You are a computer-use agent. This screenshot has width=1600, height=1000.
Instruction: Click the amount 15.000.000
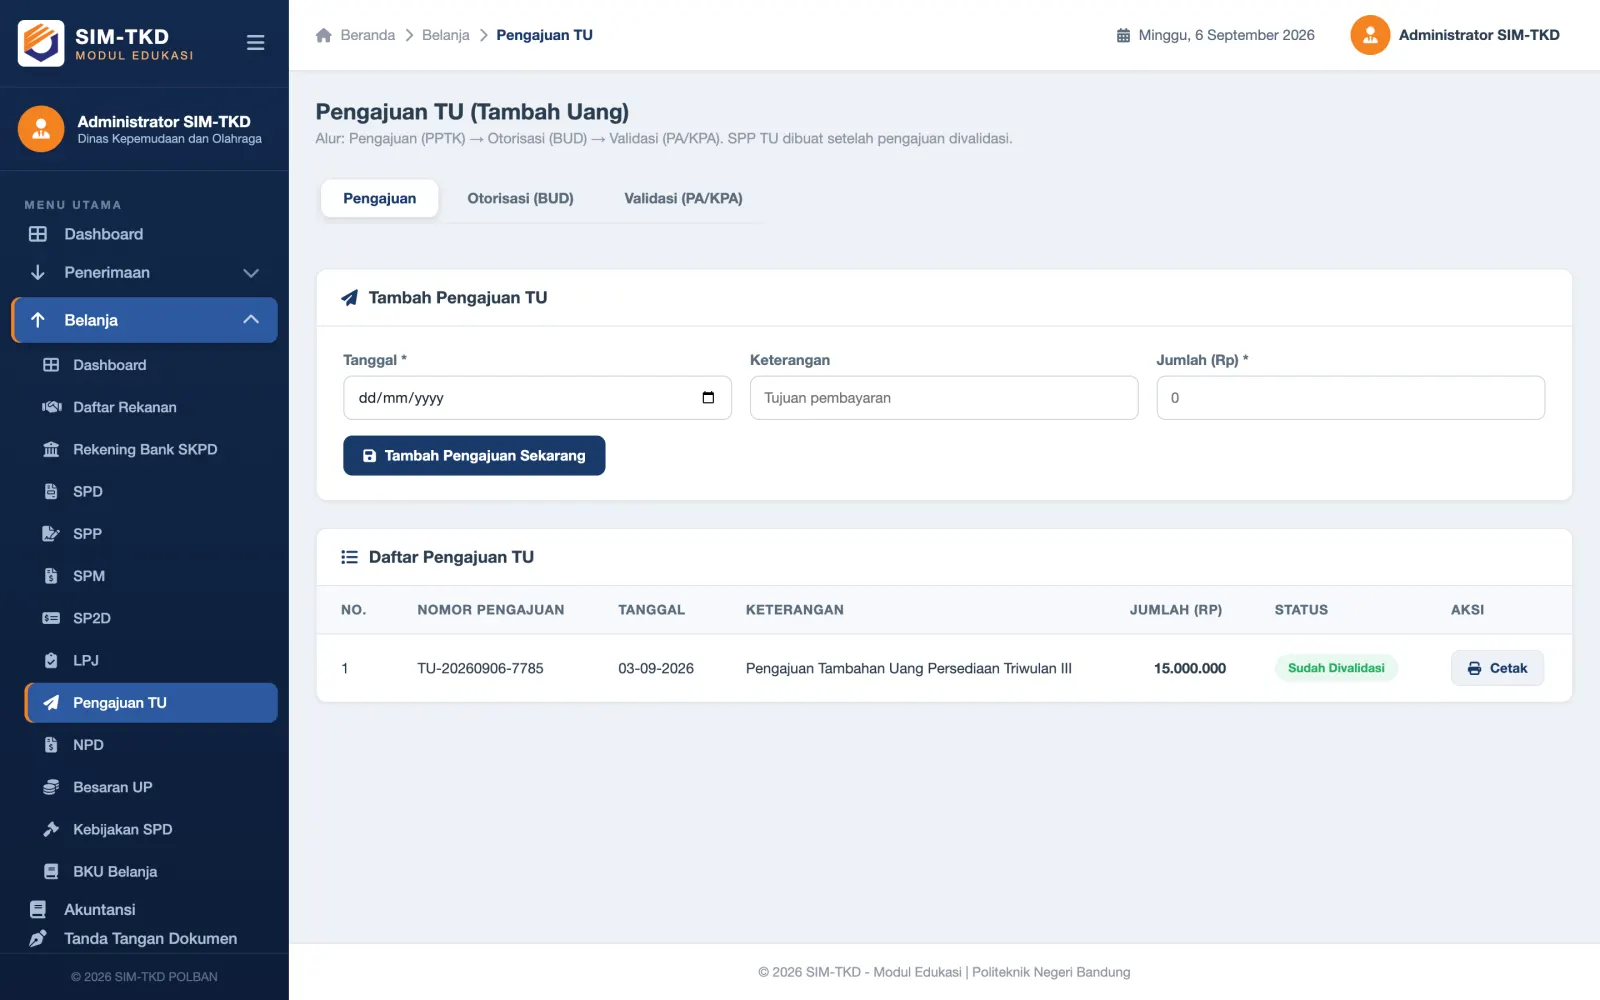click(x=1189, y=668)
